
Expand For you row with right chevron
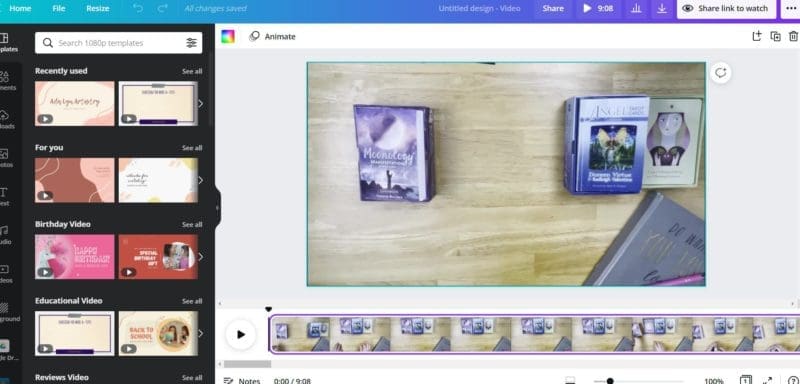pyautogui.click(x=201, y=180)
